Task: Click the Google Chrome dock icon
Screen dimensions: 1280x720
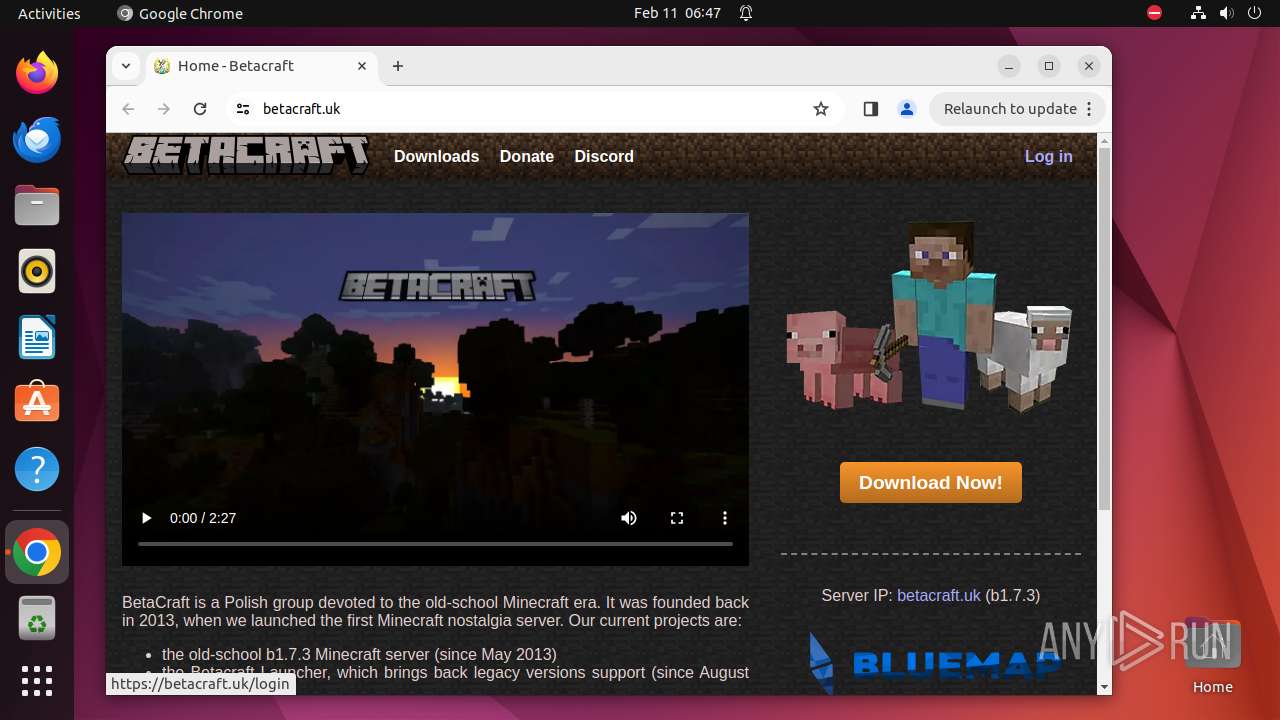Action: (x=37, y=552)
